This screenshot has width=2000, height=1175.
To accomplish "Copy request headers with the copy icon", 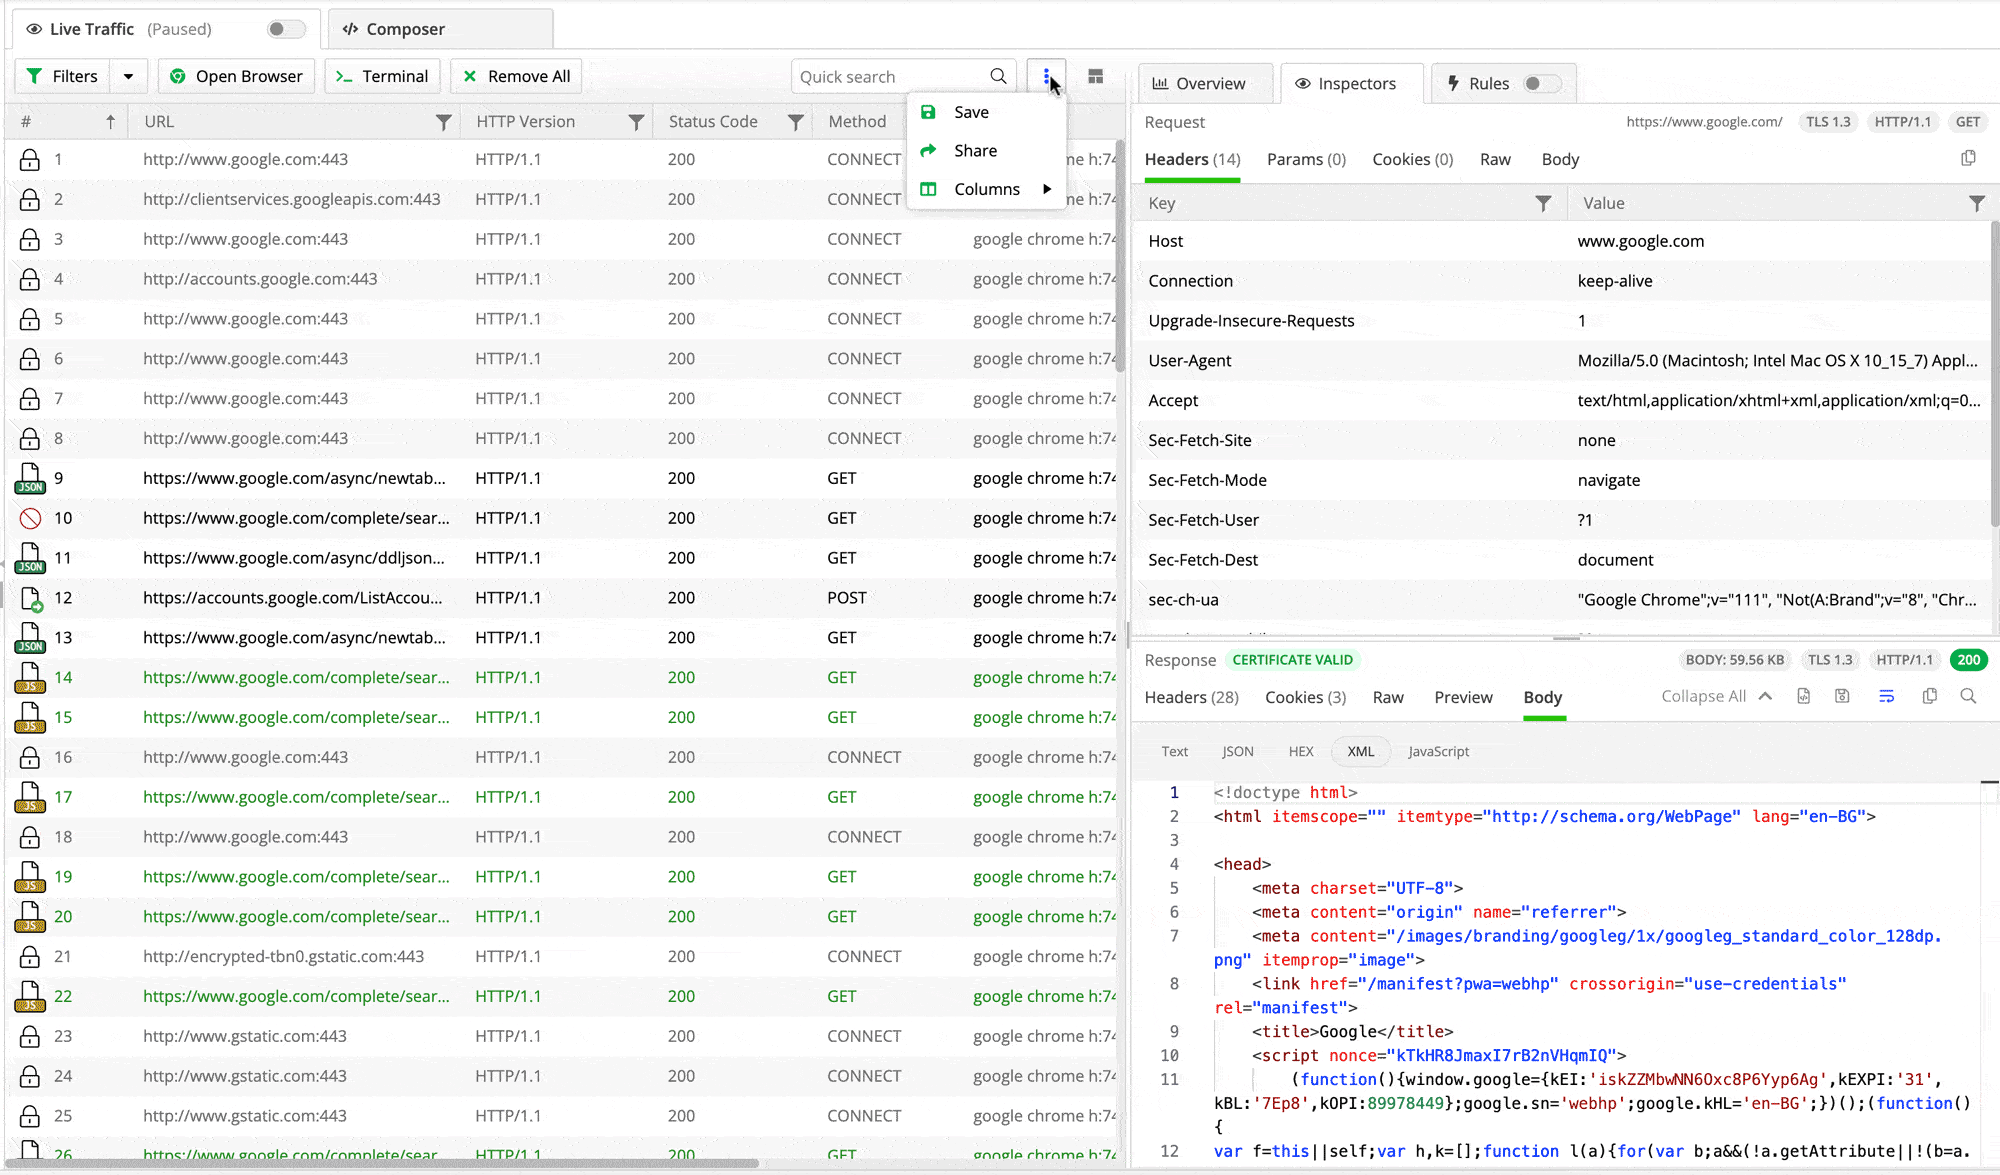I will (1968, 158).
